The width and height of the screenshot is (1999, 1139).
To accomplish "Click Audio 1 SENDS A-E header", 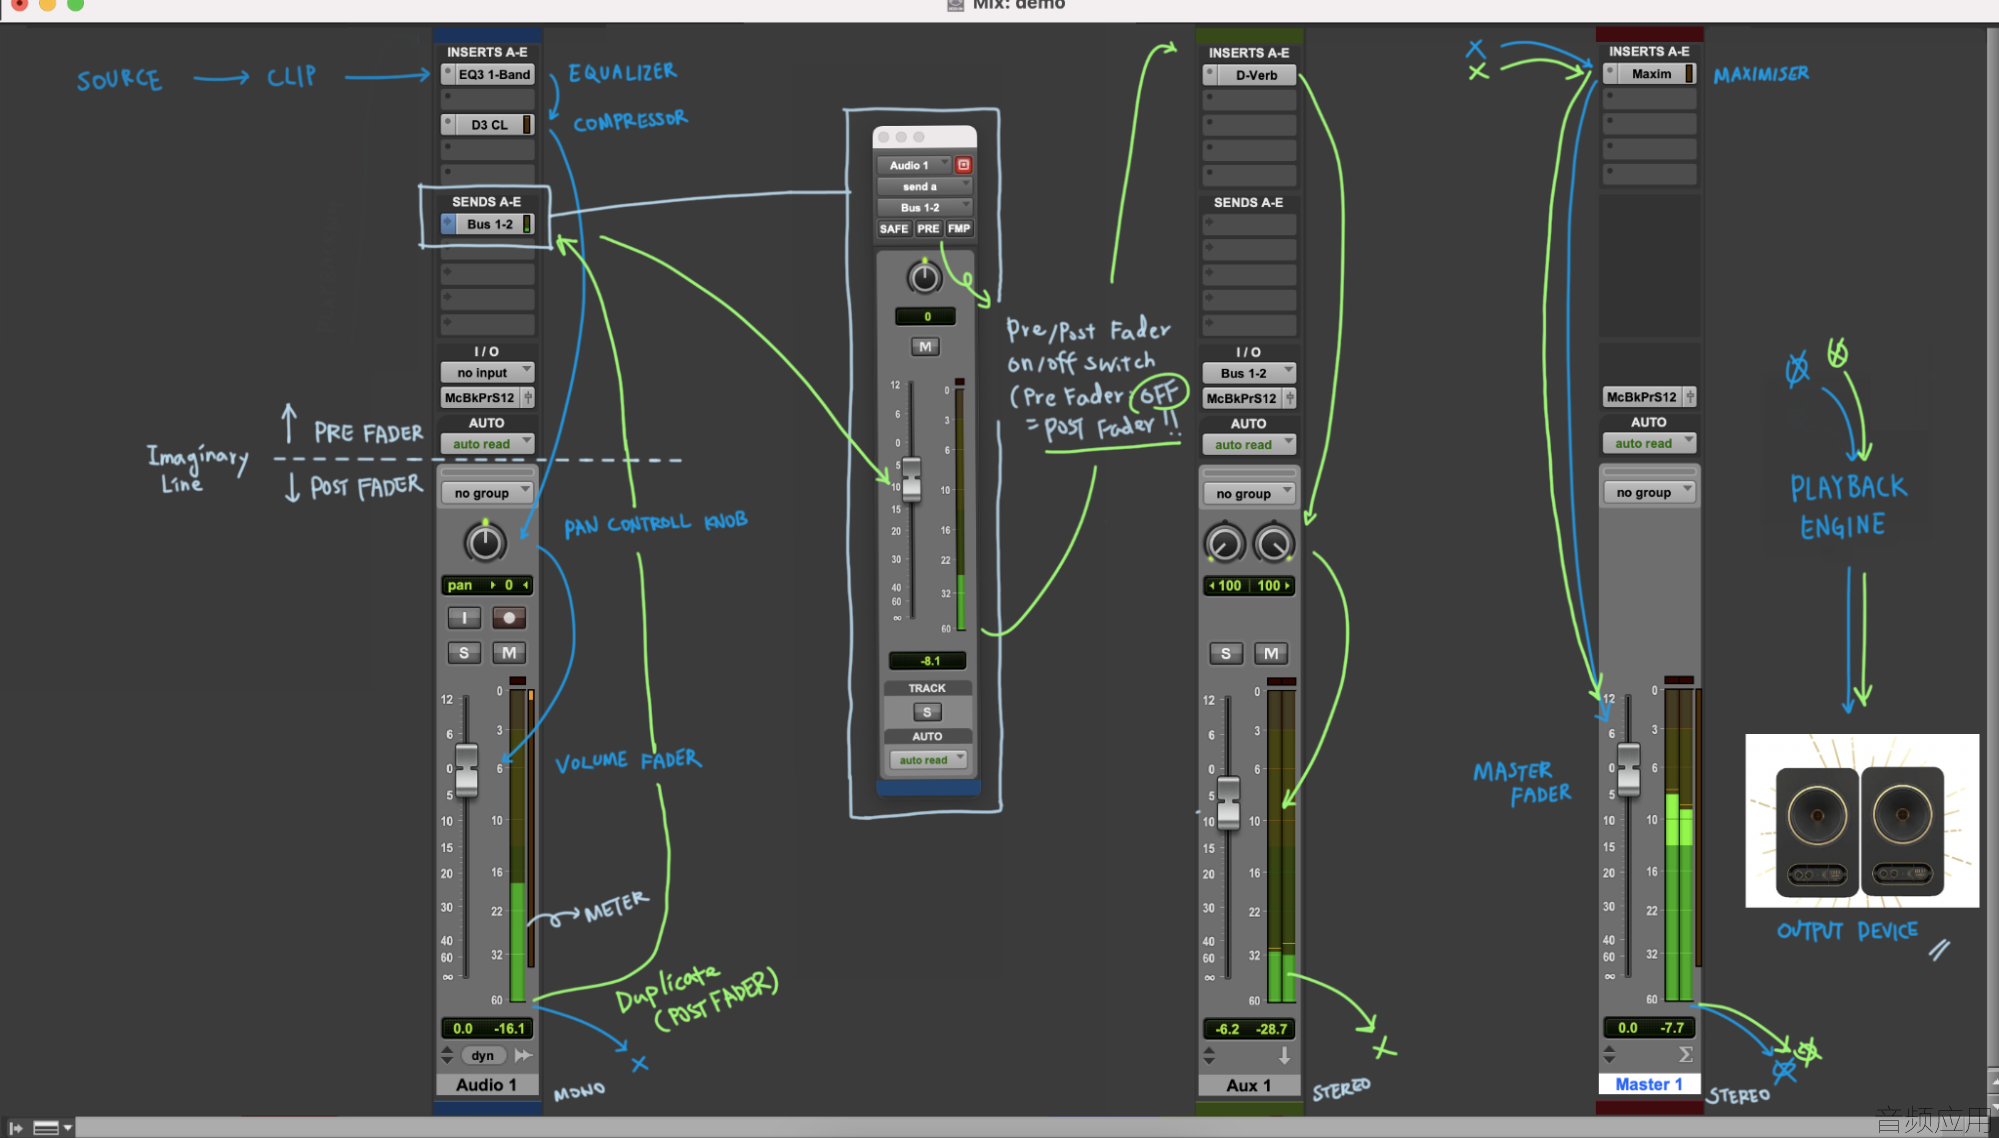I will 487,202.
